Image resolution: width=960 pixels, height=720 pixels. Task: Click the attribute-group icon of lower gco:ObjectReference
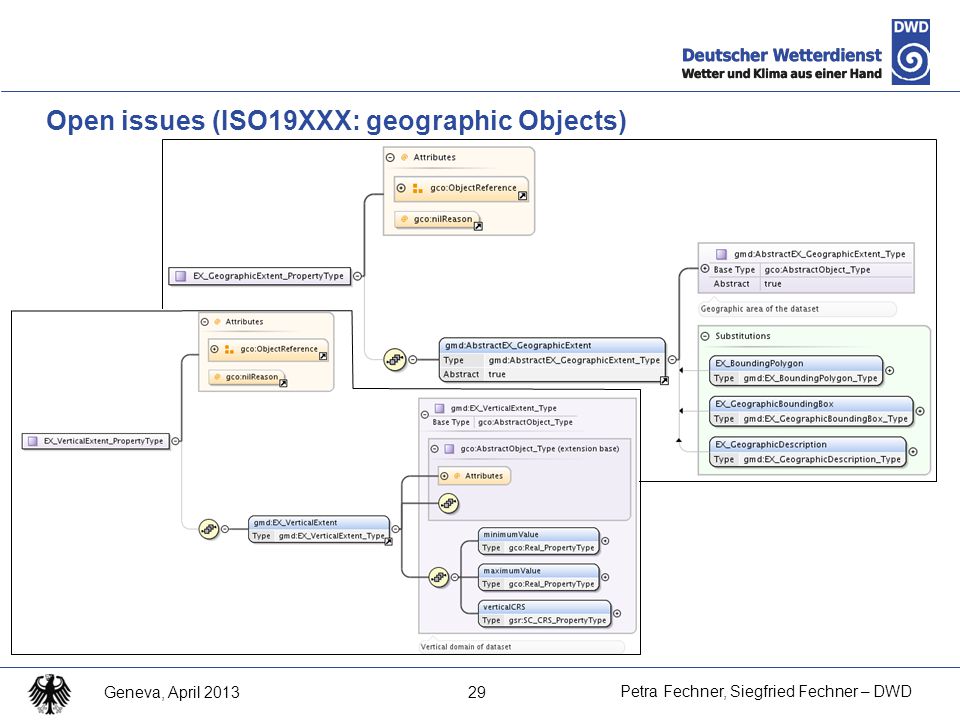pyautogui.click(x=229, y=349)
